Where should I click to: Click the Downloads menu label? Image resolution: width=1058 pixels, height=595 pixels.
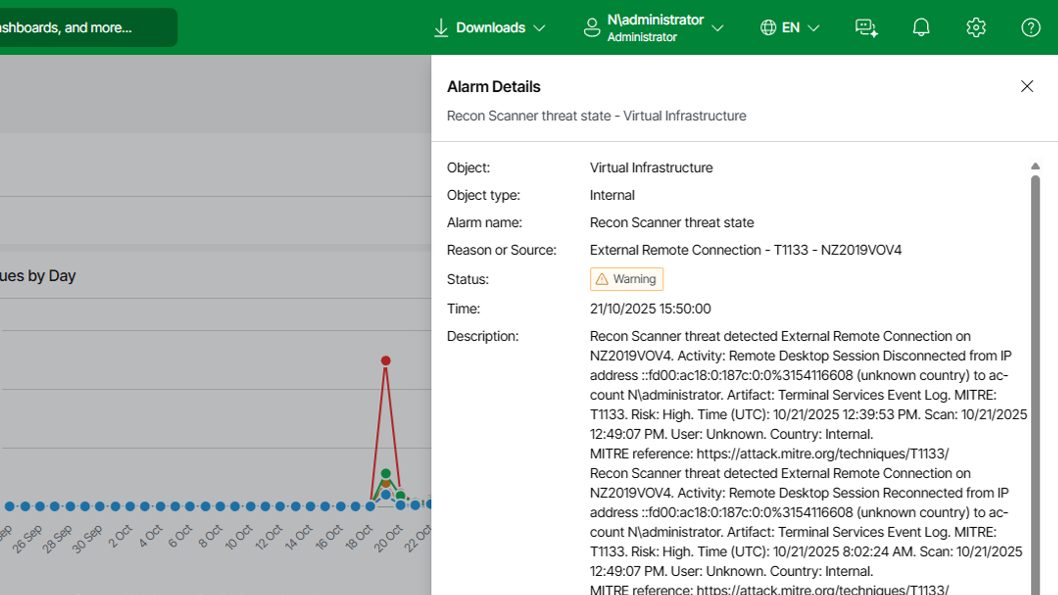pyautogui.click(x=490, y=28)
